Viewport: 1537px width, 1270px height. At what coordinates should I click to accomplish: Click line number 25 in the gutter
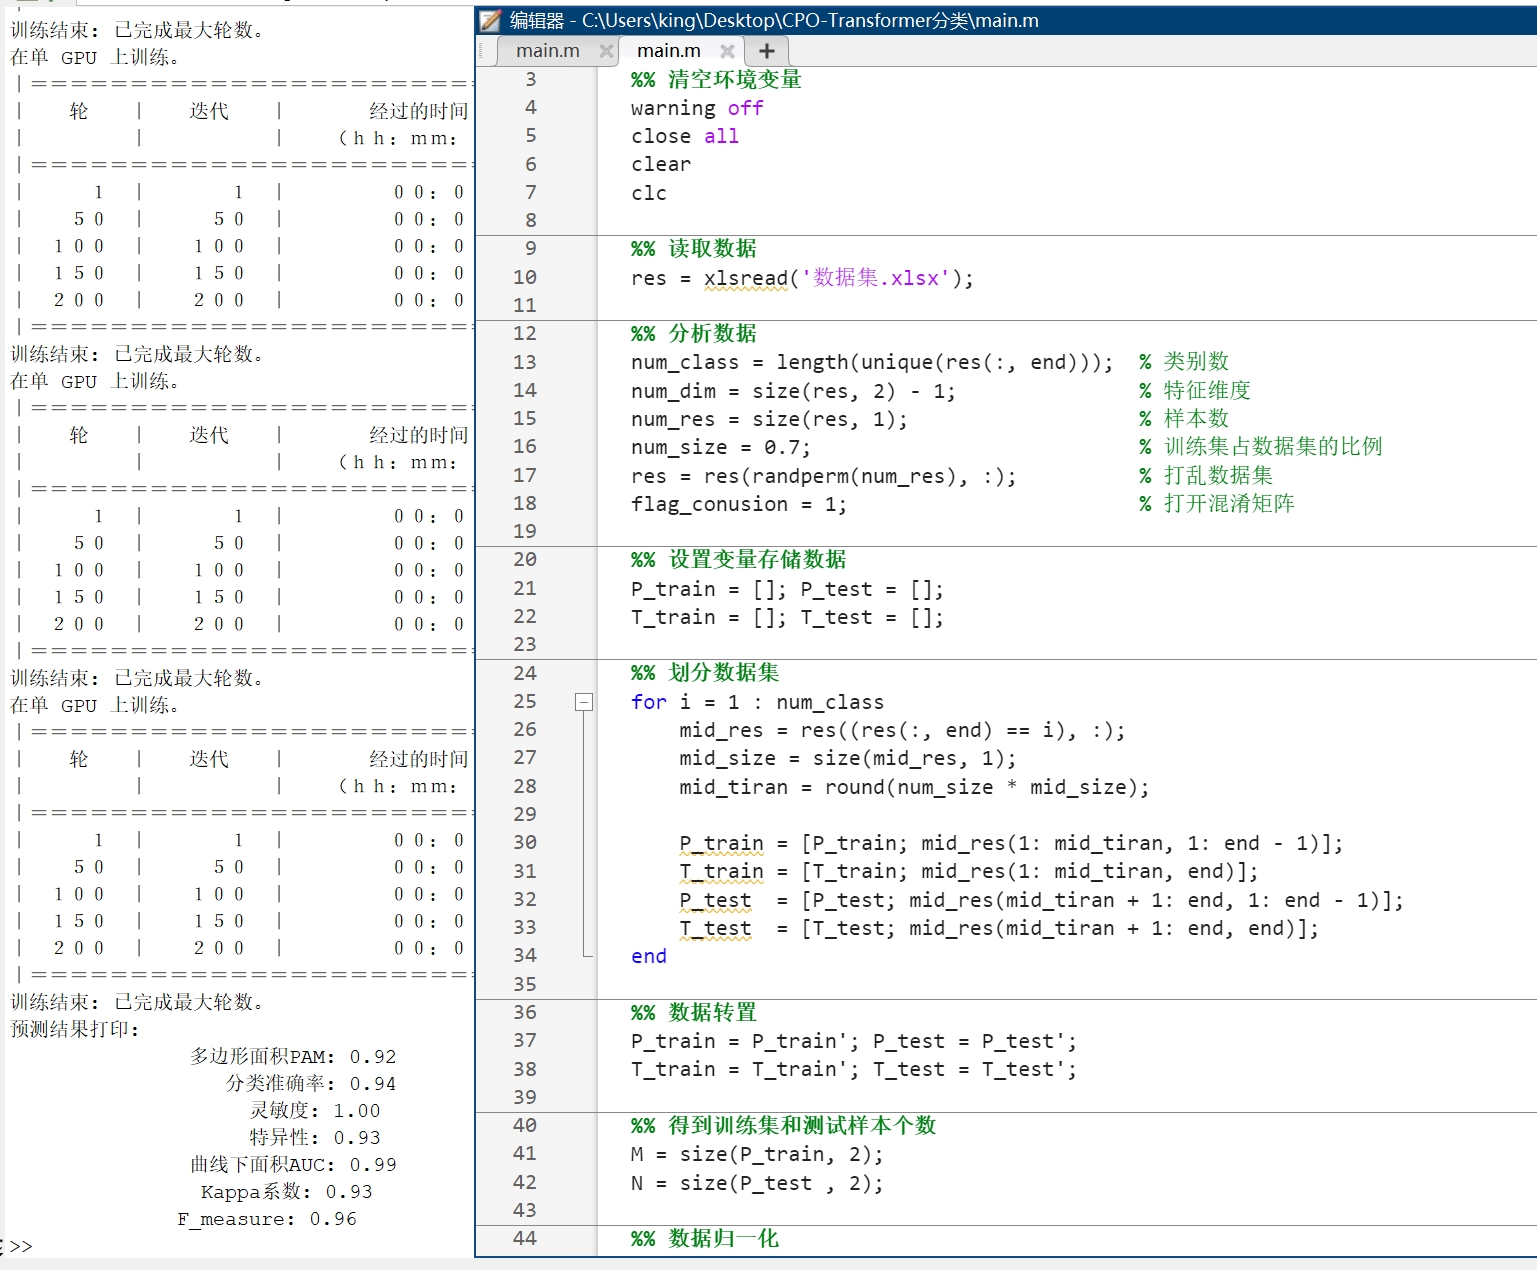tap(525, 701)
